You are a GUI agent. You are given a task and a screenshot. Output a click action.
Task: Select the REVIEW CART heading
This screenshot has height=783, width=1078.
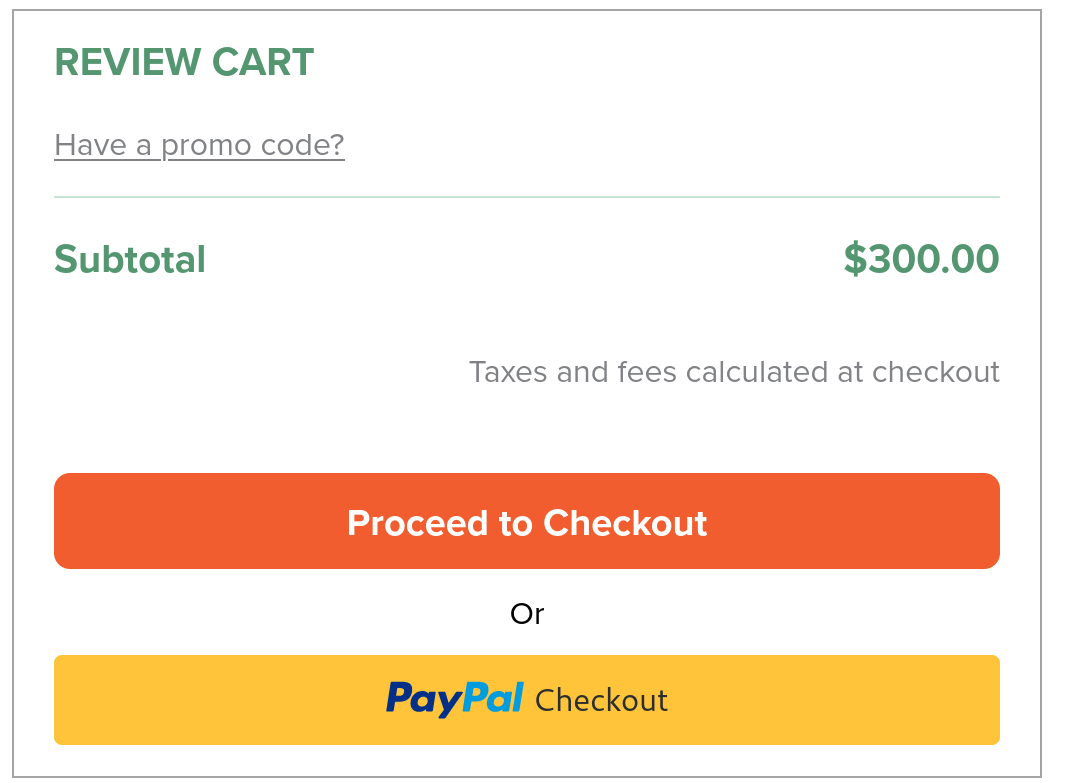184,62
